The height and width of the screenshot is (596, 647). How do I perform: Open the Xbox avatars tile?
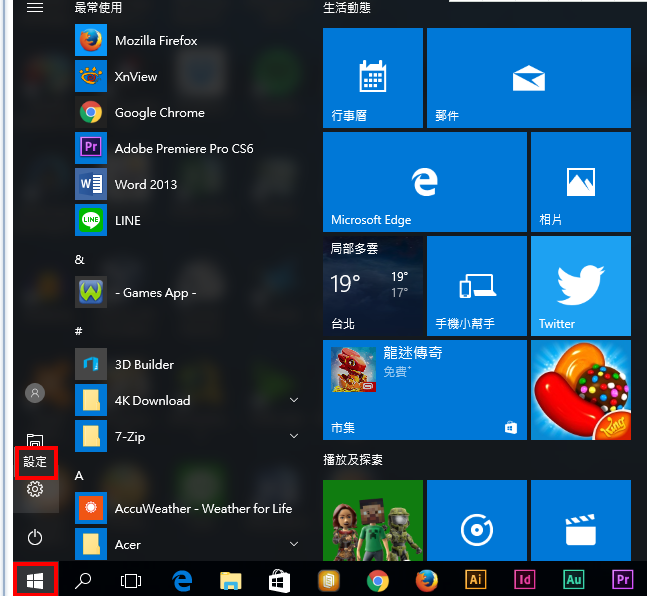point(373,520)
